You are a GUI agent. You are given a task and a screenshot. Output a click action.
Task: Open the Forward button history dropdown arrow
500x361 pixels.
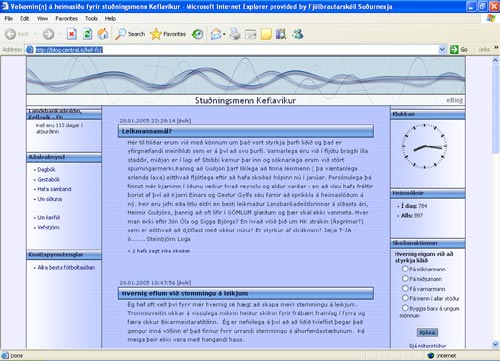click(x=60, y=34)
